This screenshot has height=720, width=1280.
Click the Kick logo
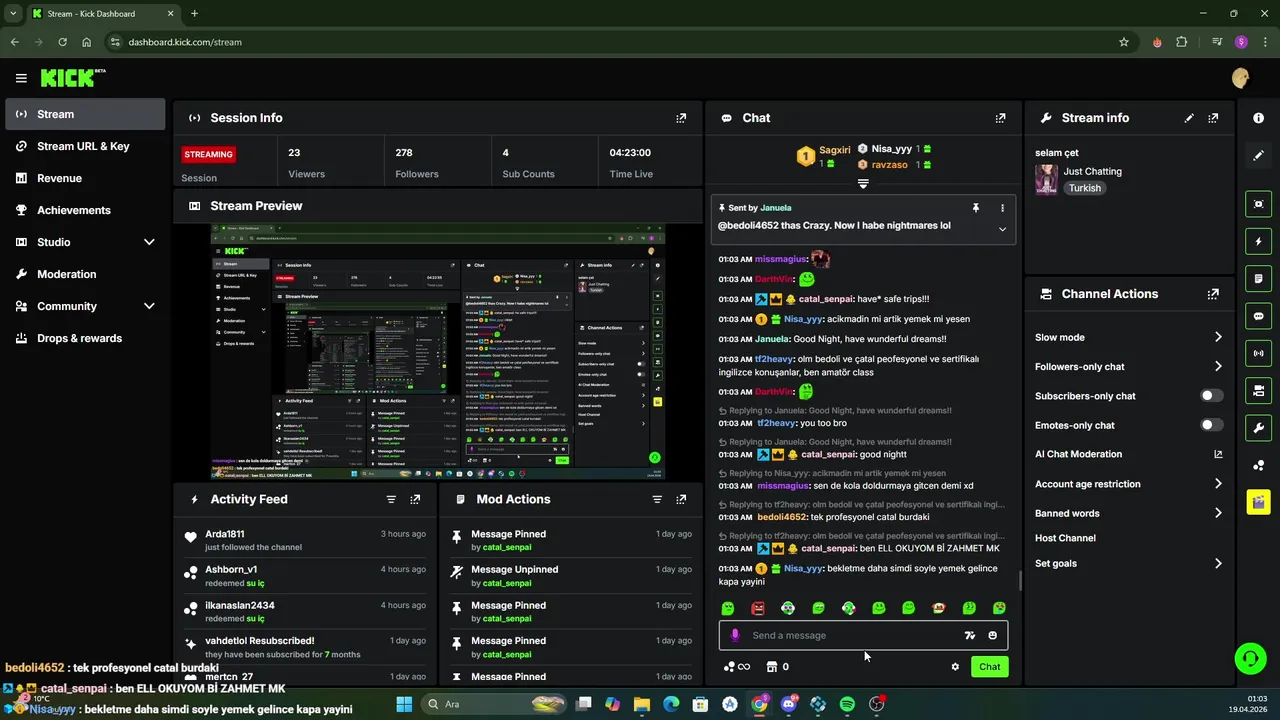click(x=73, y=78)
